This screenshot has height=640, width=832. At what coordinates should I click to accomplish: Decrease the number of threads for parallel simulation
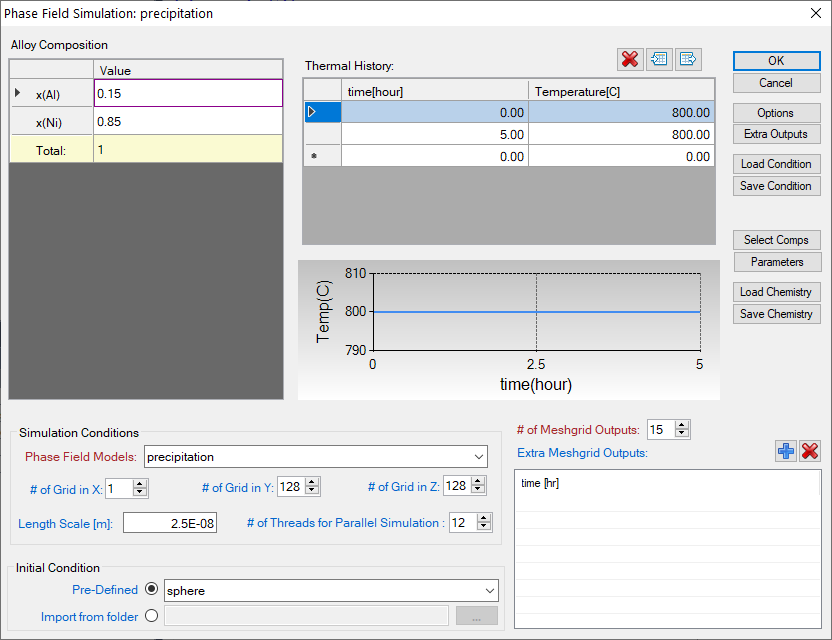click(x=484, y=527)
